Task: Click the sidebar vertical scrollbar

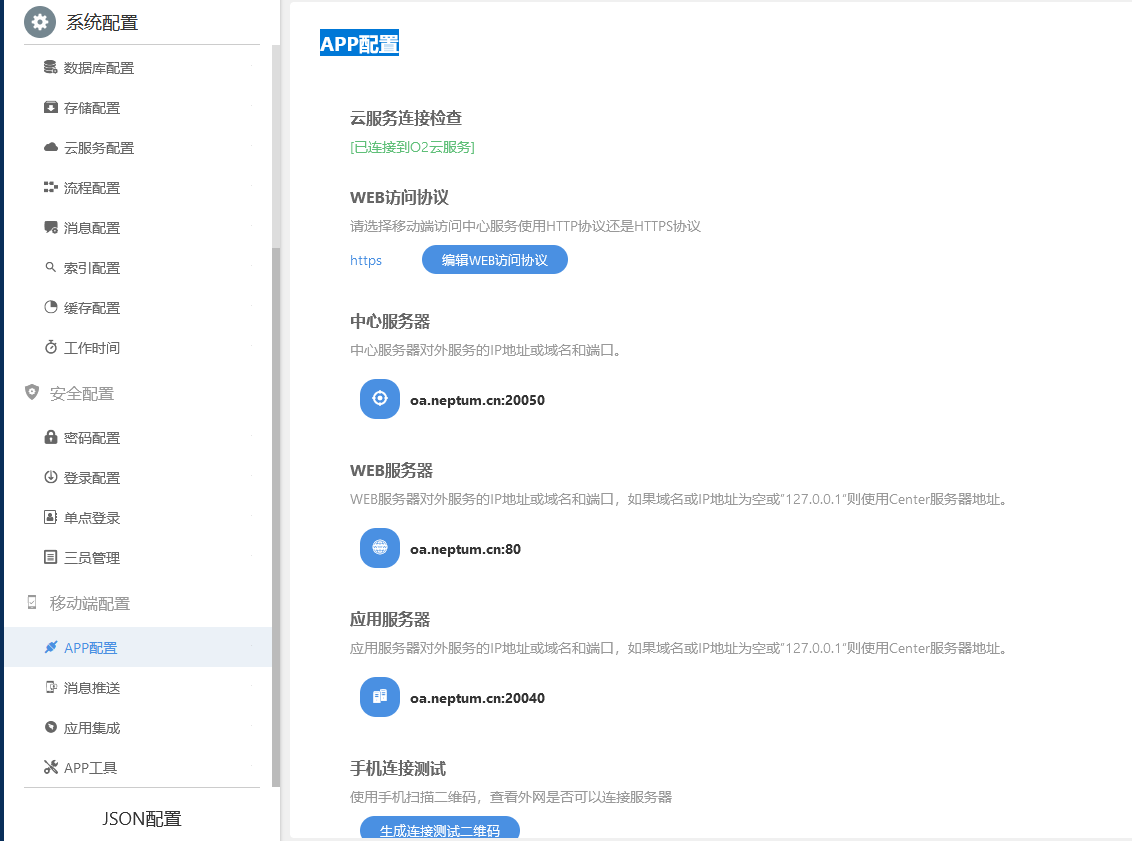Action: 276,516
